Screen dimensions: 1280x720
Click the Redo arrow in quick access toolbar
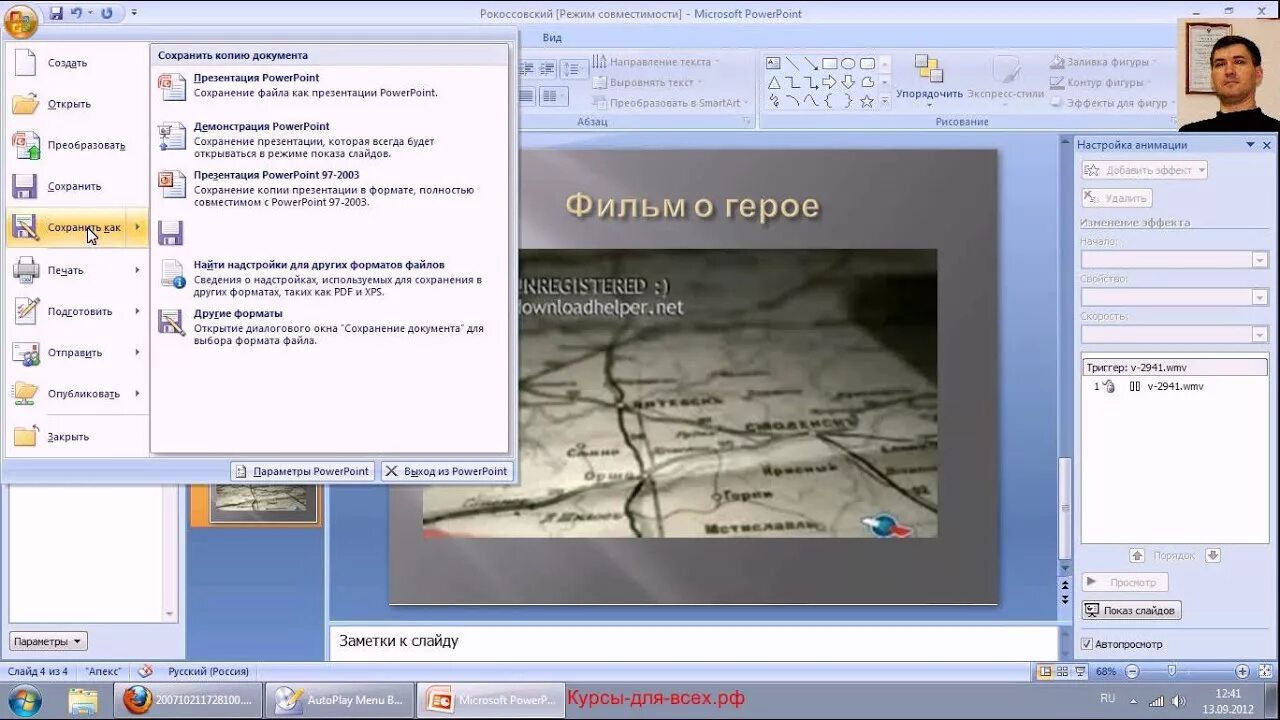point(106,14)
